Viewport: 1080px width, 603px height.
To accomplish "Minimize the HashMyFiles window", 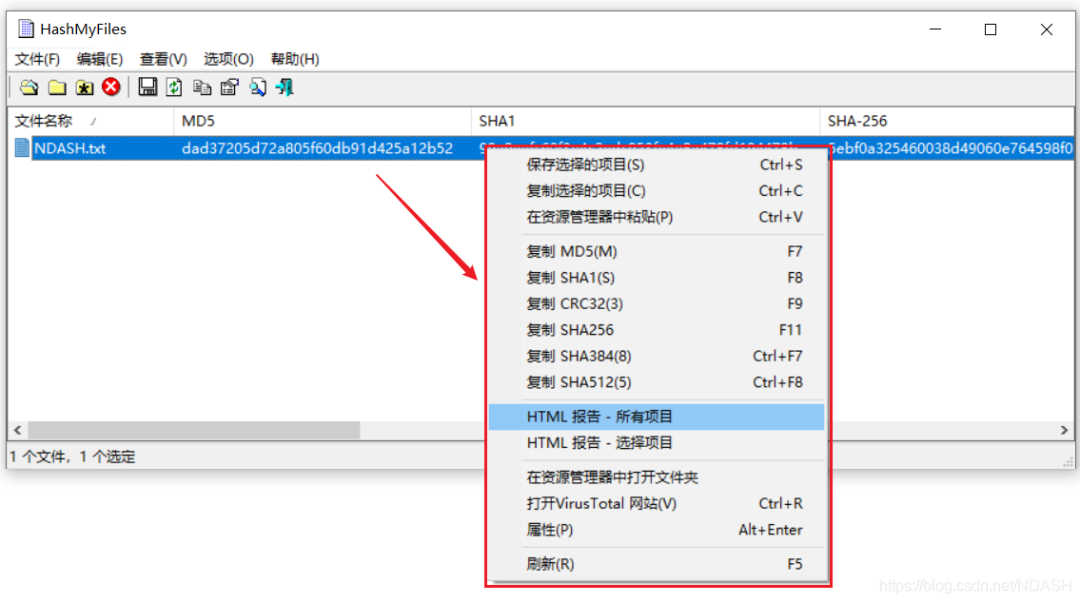I will tap(935, 29).
